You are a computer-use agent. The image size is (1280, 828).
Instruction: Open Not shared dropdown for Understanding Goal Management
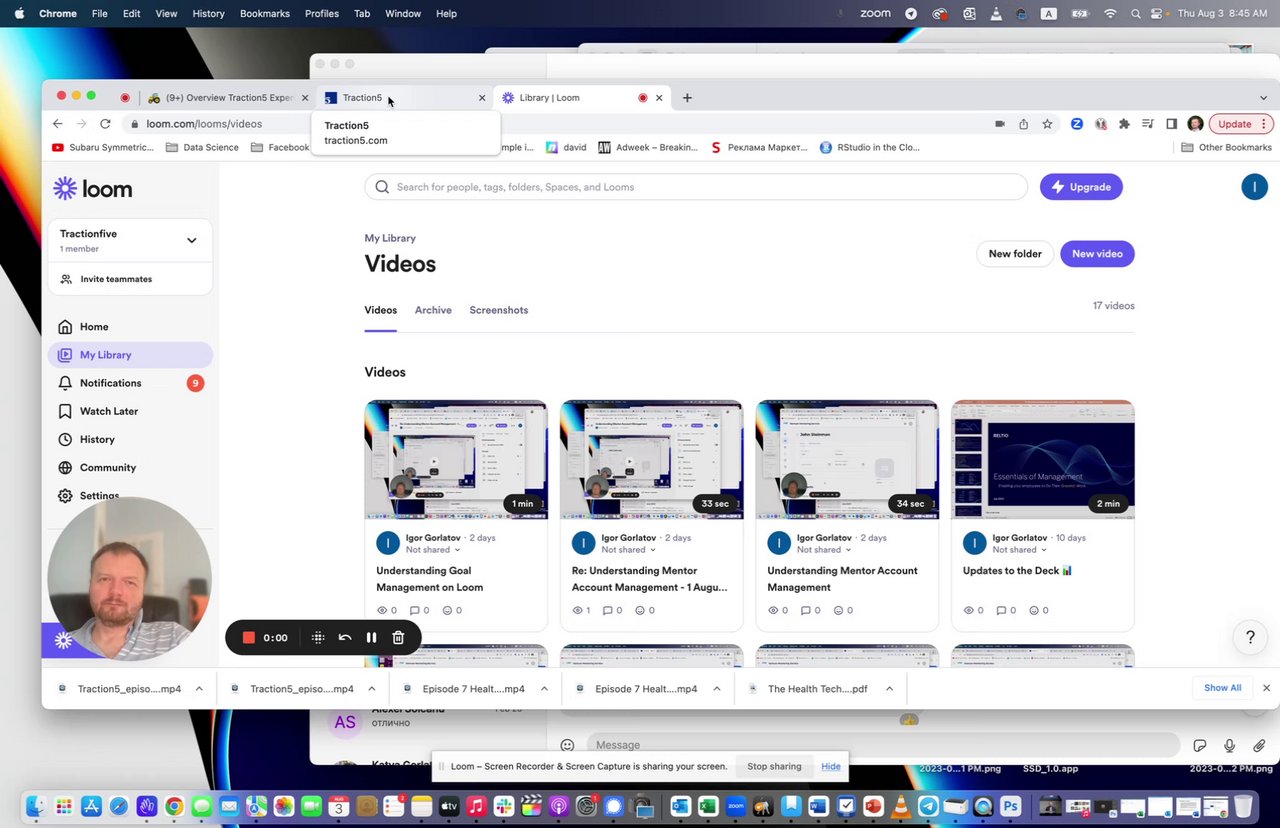point(433,550)
